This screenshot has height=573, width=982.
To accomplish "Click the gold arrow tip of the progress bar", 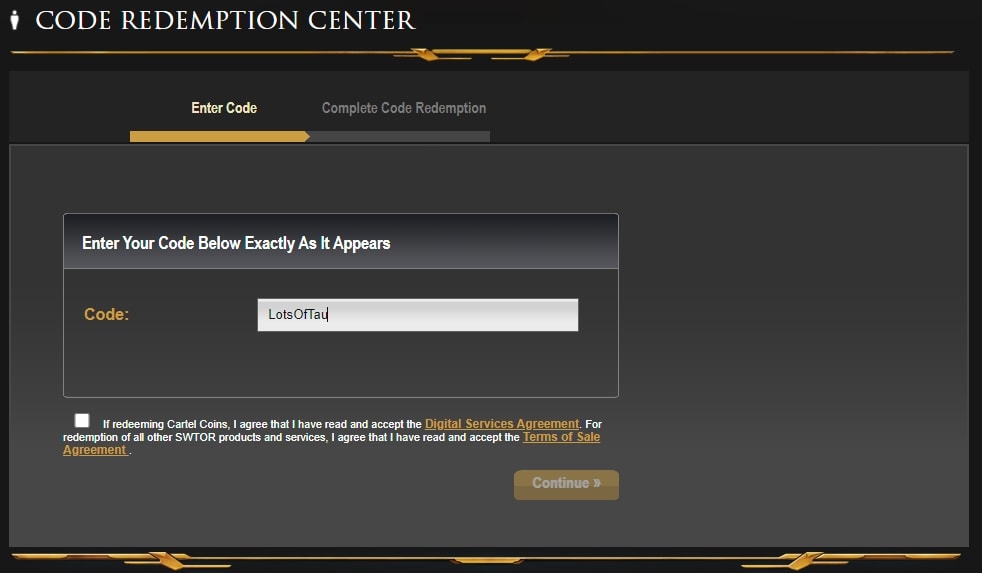I will [x=307, y=137].
